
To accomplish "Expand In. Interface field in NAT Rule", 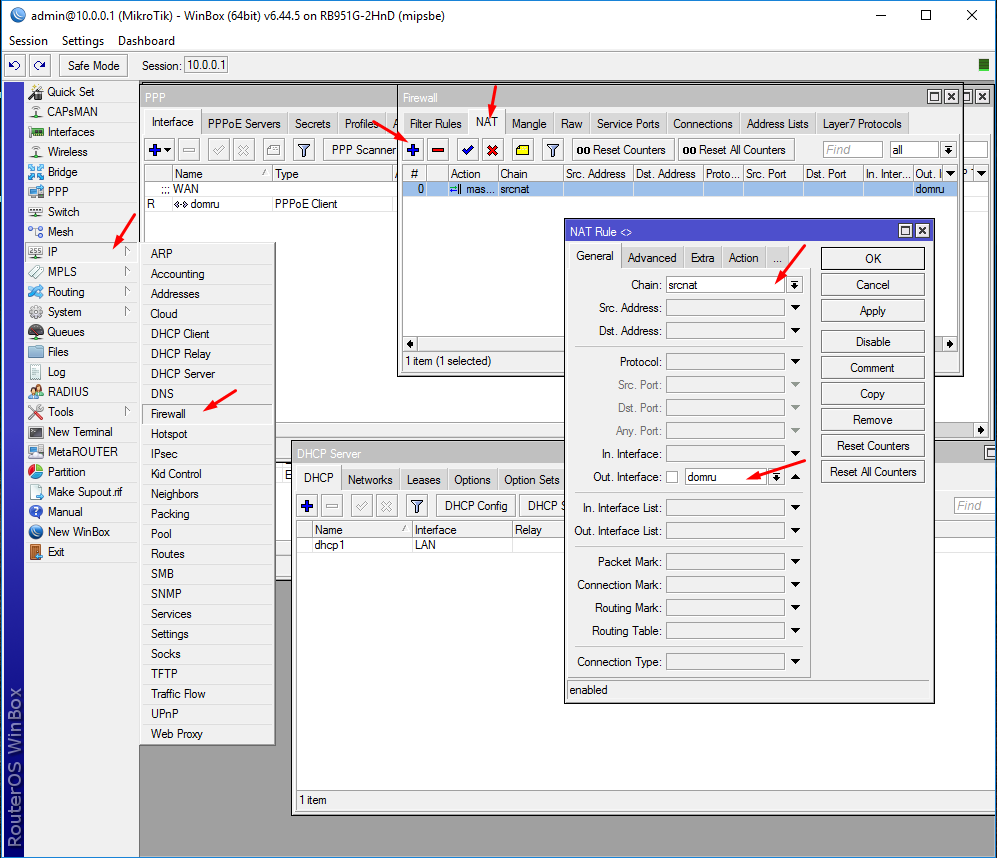I will point(795,454).
